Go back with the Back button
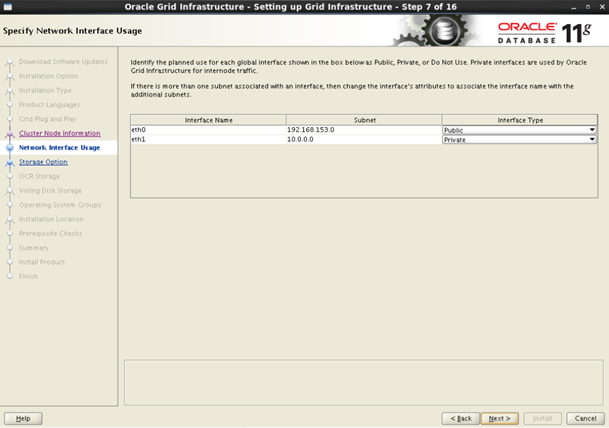This screenshot has height=428, width=609. pos(461,418)
